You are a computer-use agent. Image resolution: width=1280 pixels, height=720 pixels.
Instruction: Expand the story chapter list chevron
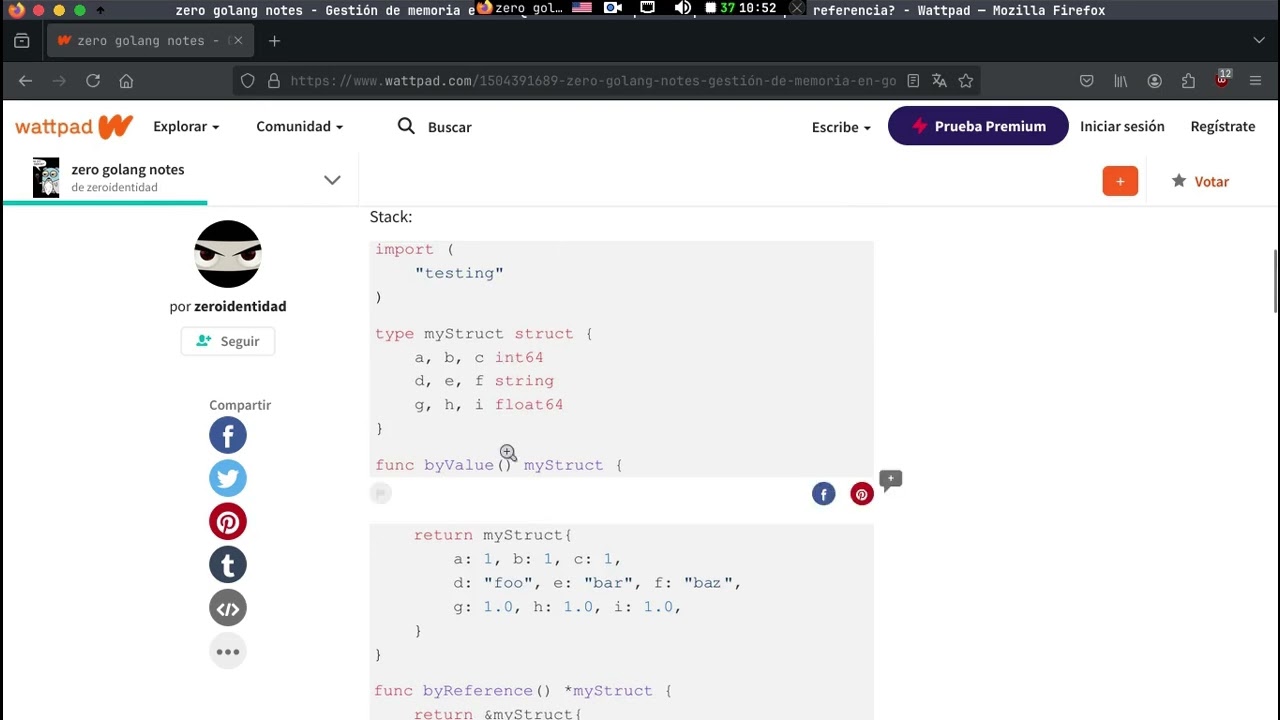[x=332, y=180]
